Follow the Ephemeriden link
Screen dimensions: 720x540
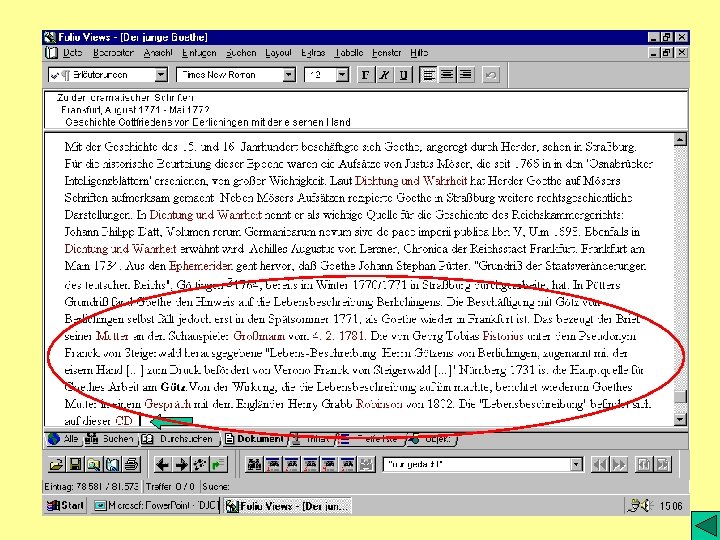(x=201, y=266)
